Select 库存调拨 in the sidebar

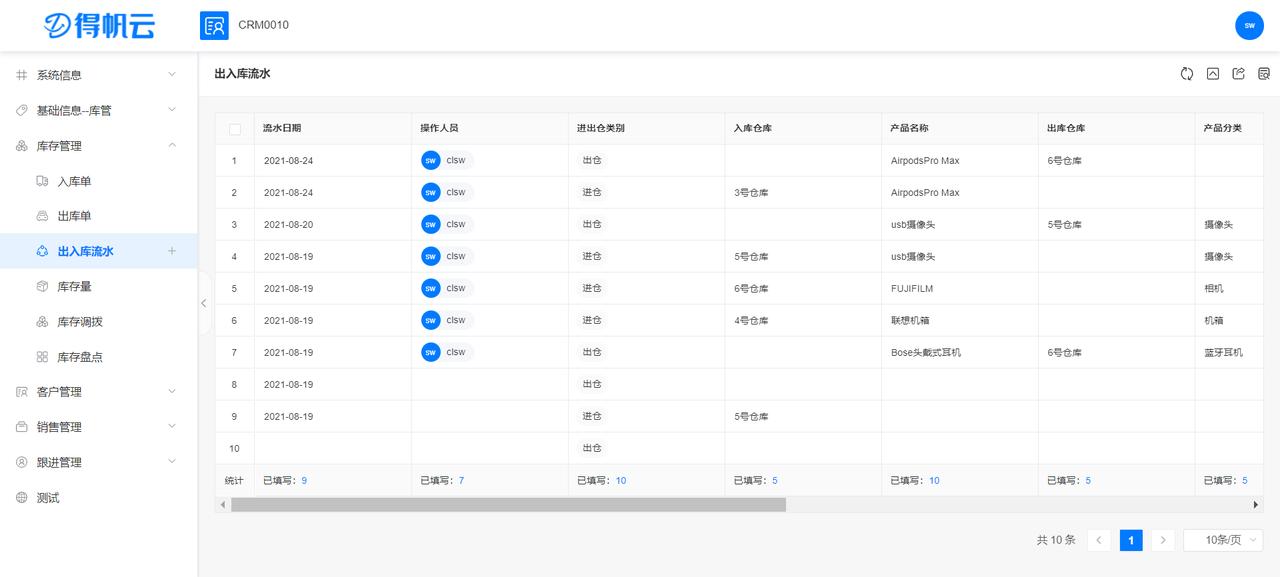80,322
